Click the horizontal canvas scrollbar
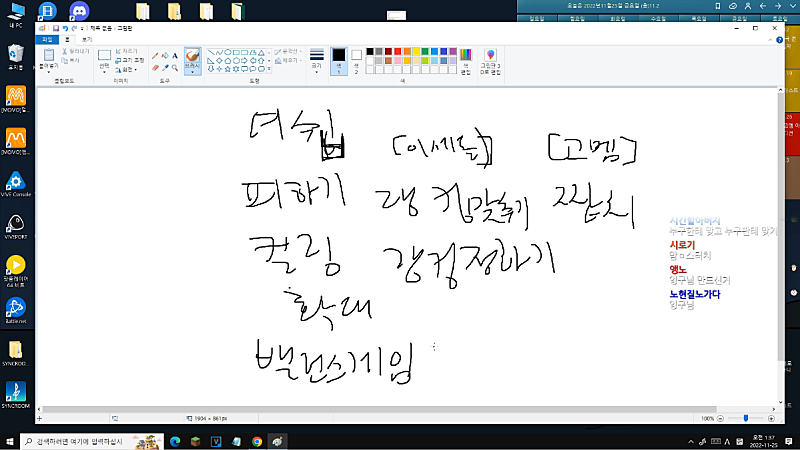800x450 pixels. point(380,409)
